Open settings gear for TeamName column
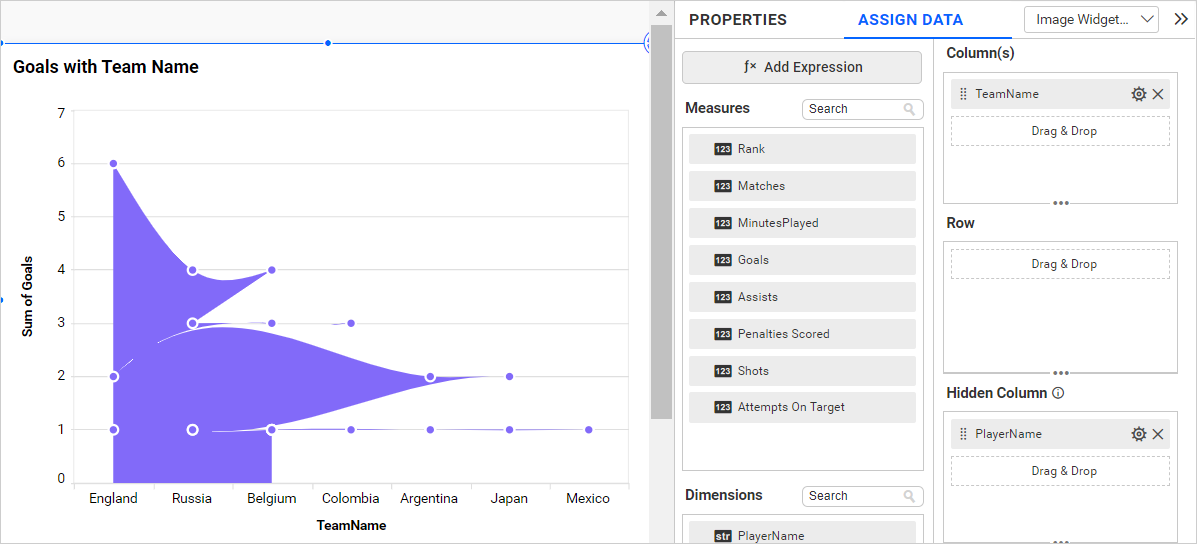 (1138, 94)
